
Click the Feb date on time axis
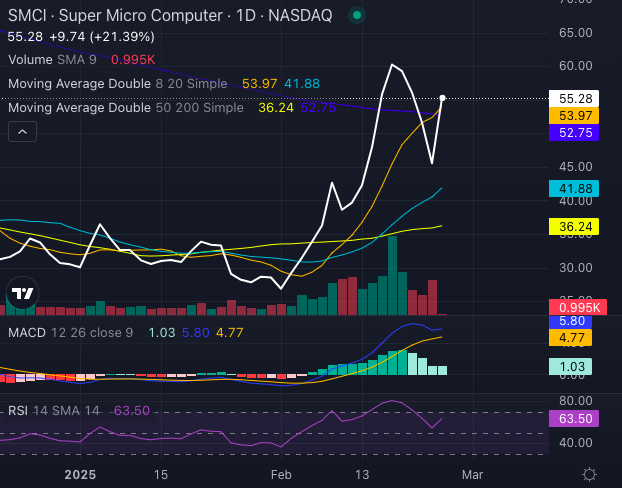click(x=282, y=473)
